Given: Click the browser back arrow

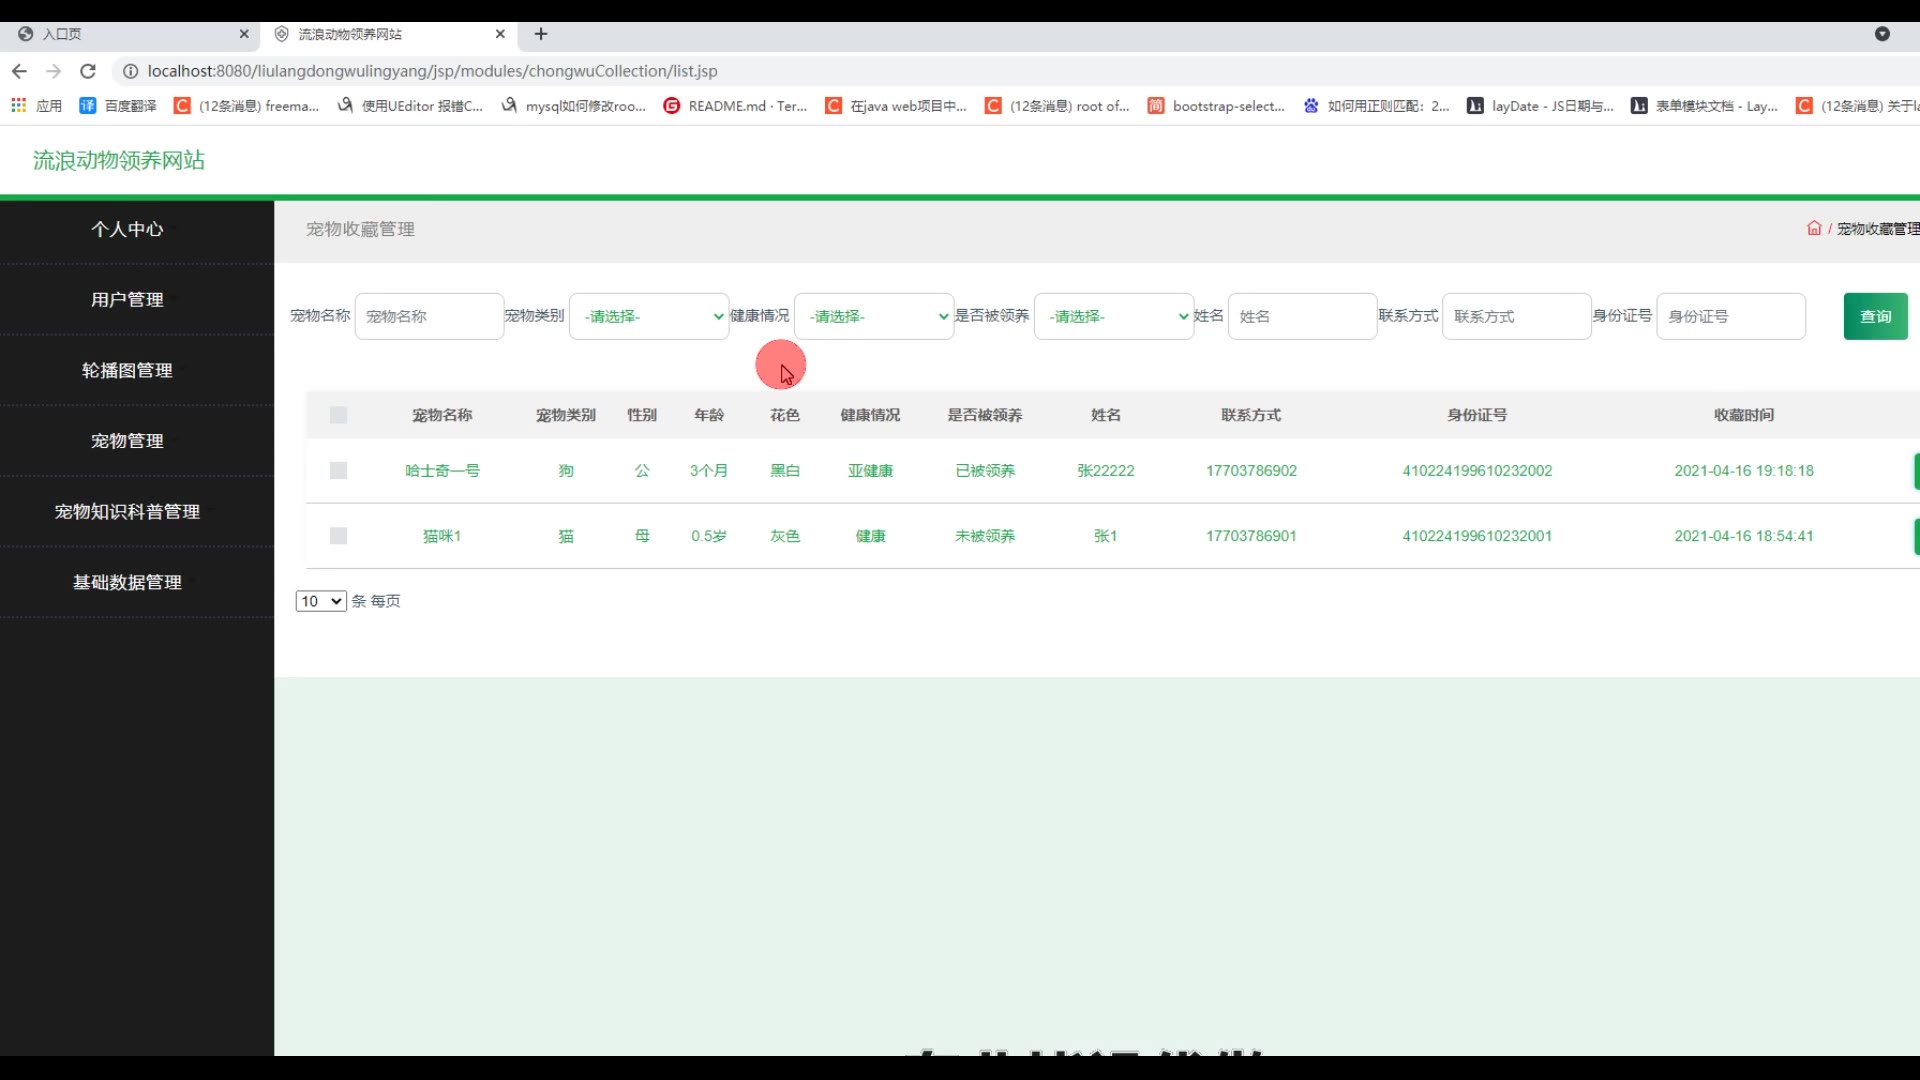Looking at the screenshot, I should (19, 71).
